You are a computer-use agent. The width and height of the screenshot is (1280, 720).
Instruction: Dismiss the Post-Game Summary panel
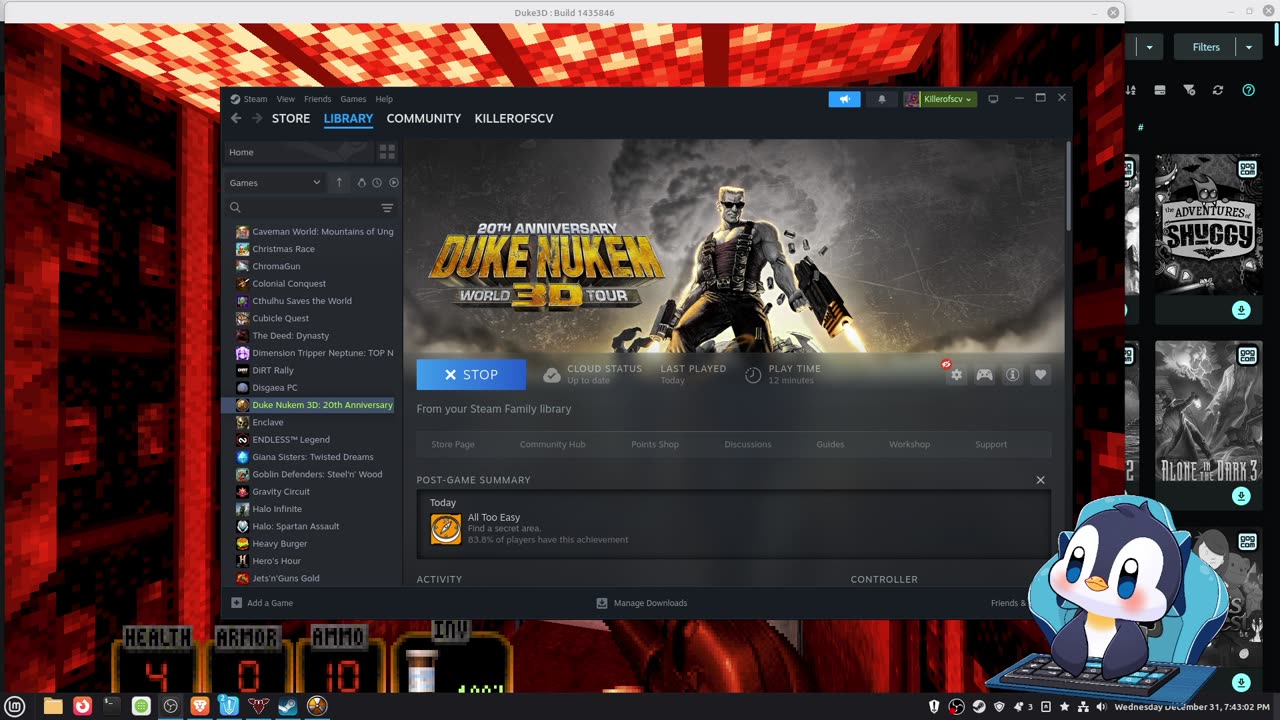point(1040,480)
